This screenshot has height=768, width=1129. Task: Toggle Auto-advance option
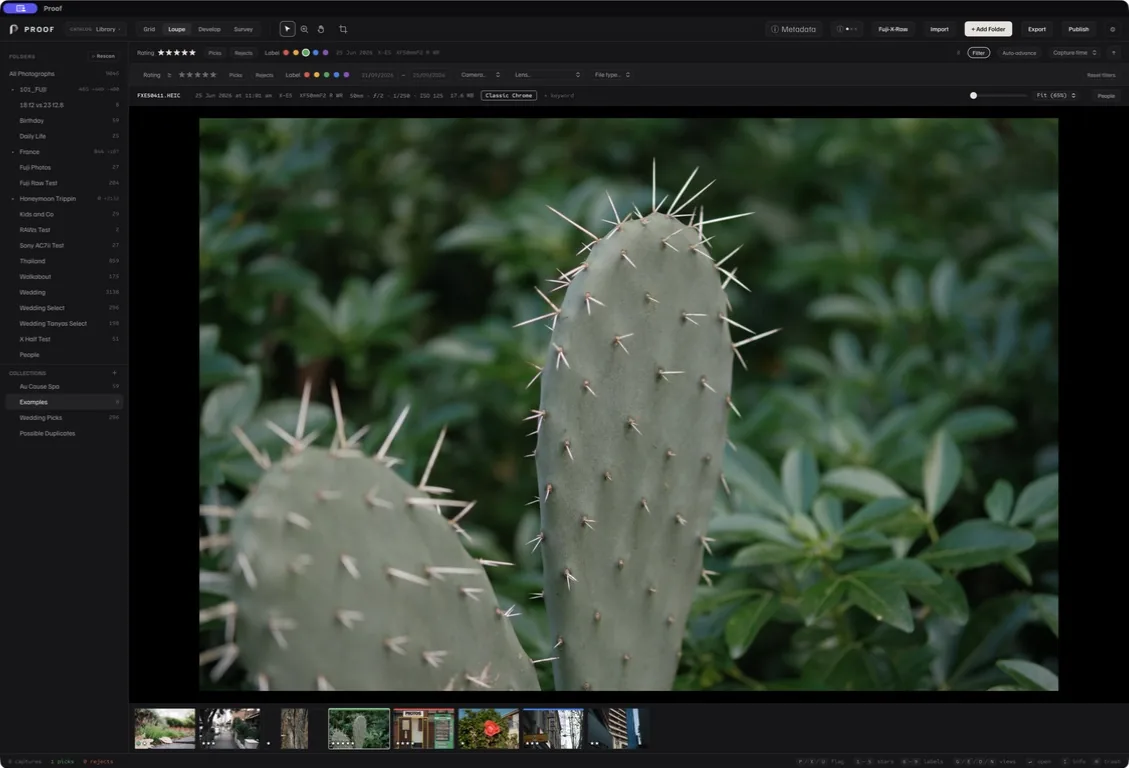[x=1019, y=53]
